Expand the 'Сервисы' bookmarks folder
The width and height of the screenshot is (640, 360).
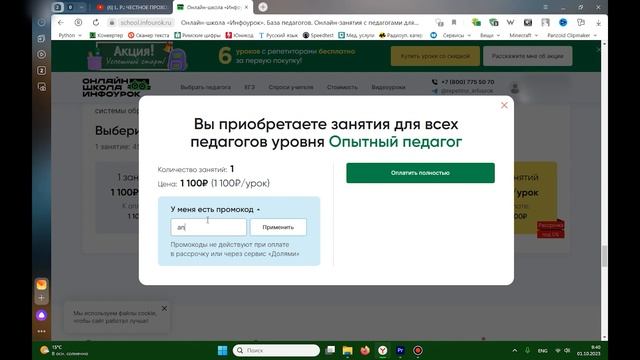coord(456,36)
